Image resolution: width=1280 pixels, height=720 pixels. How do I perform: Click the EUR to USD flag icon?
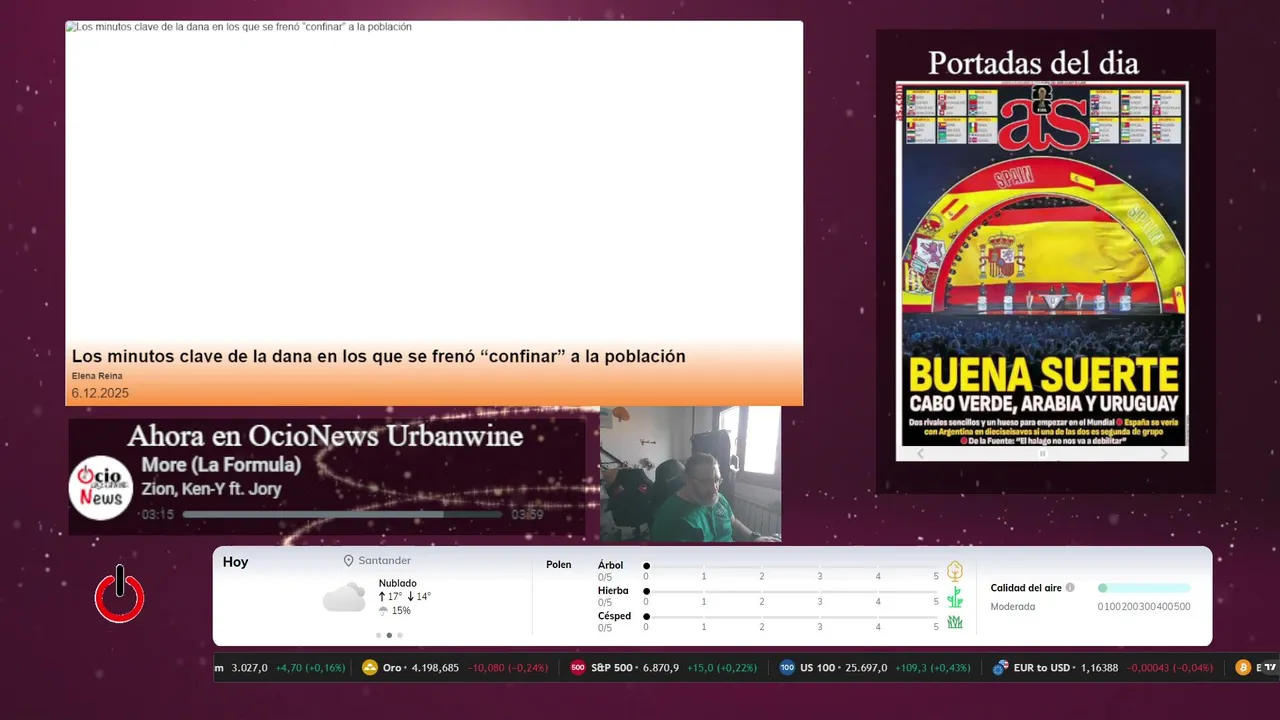pyautogui.click(x=1000, y=667)
